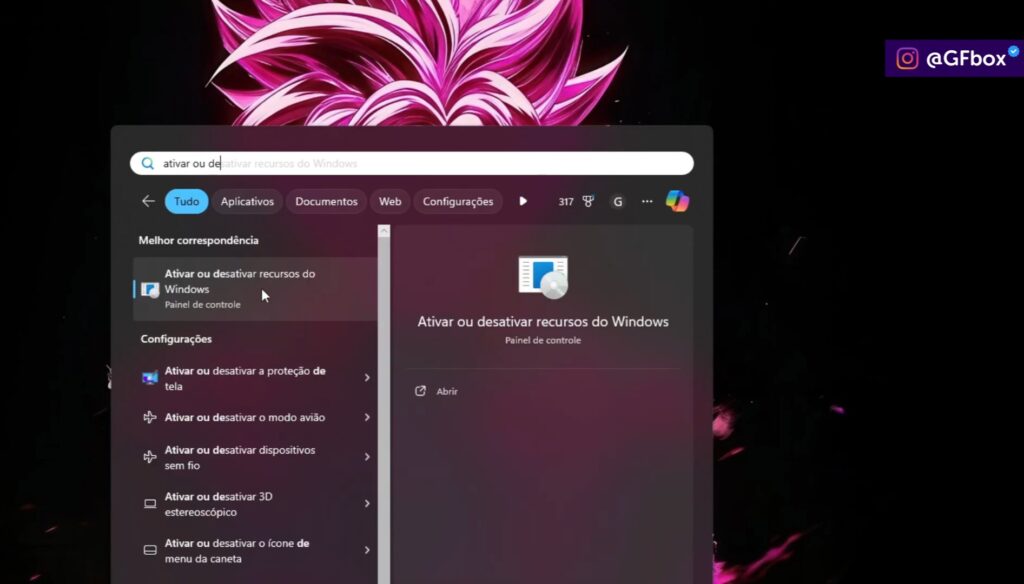Viewport: 1024px width, 584px height.
Task: Click the open external icon beside Abrir
Action: coord(421,391)
